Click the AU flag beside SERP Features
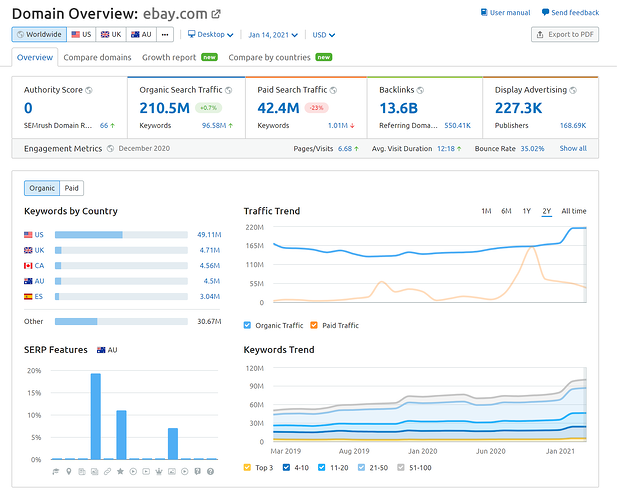The height and width of the screenshot is (494, 624). coord(101,350)
